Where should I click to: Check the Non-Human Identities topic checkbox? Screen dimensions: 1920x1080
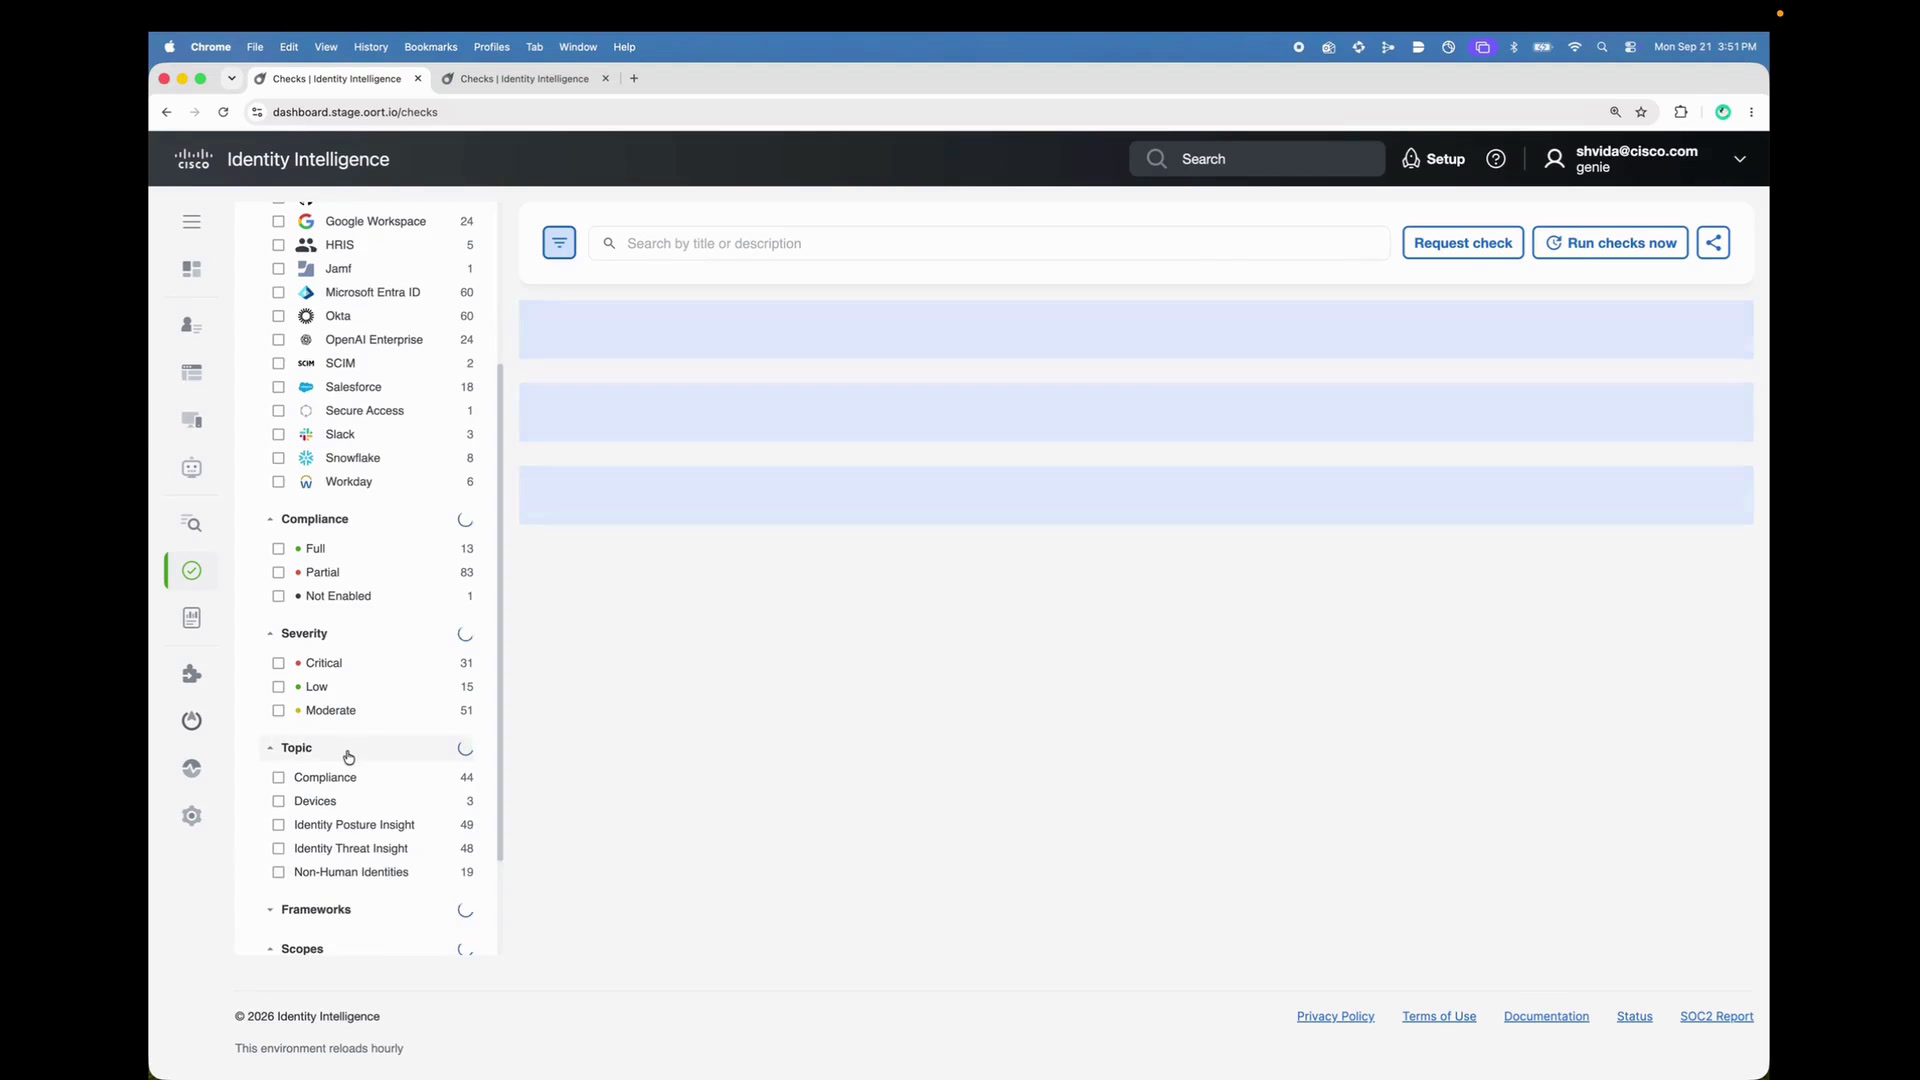pos(278,872)
